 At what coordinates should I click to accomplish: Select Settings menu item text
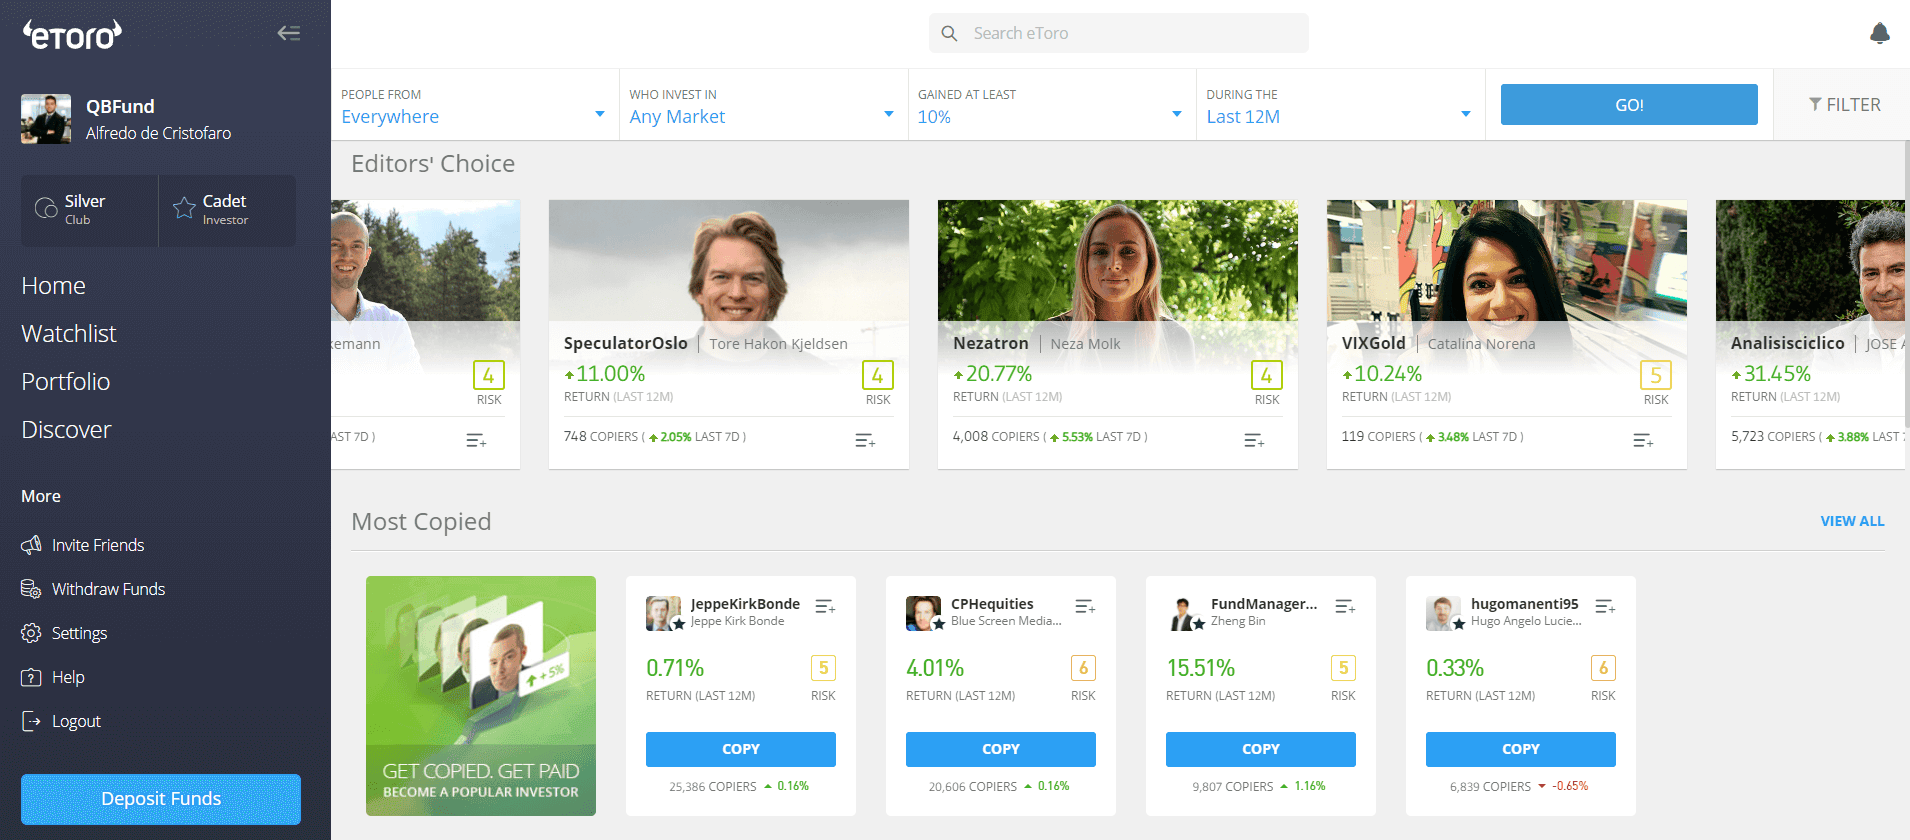point(79,633)
